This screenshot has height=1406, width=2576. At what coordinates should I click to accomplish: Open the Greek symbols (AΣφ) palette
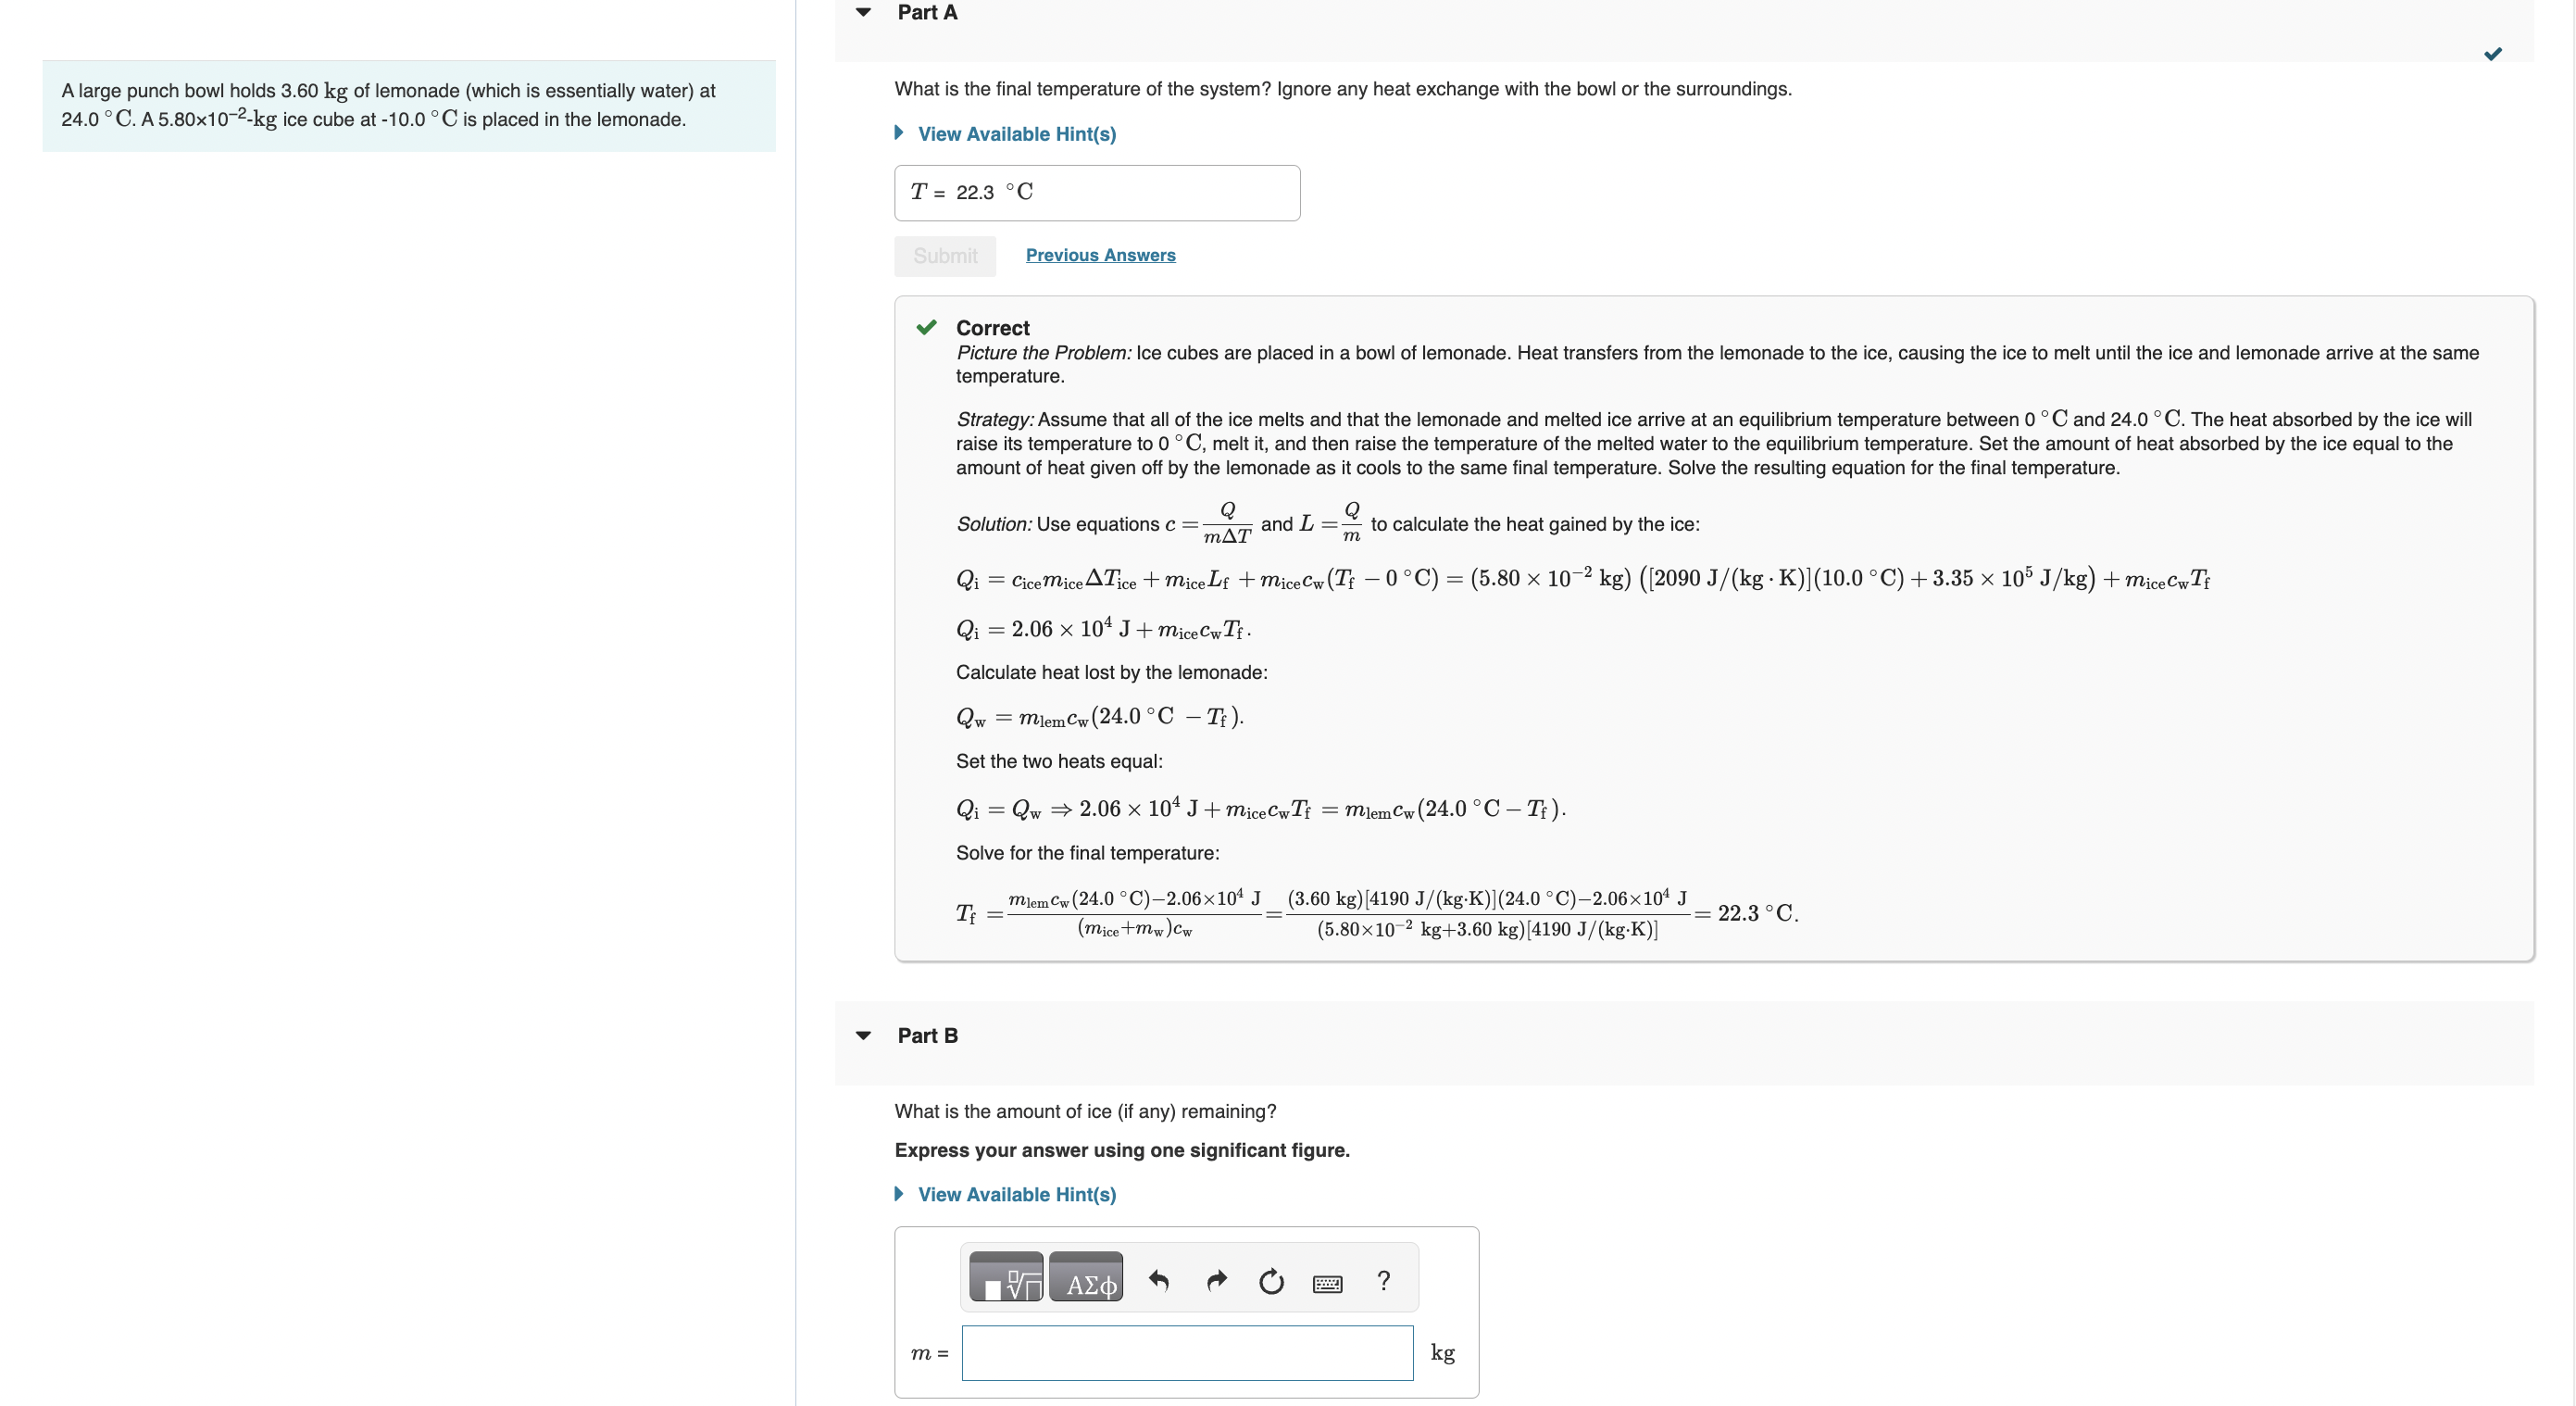click(1087, 1277)
